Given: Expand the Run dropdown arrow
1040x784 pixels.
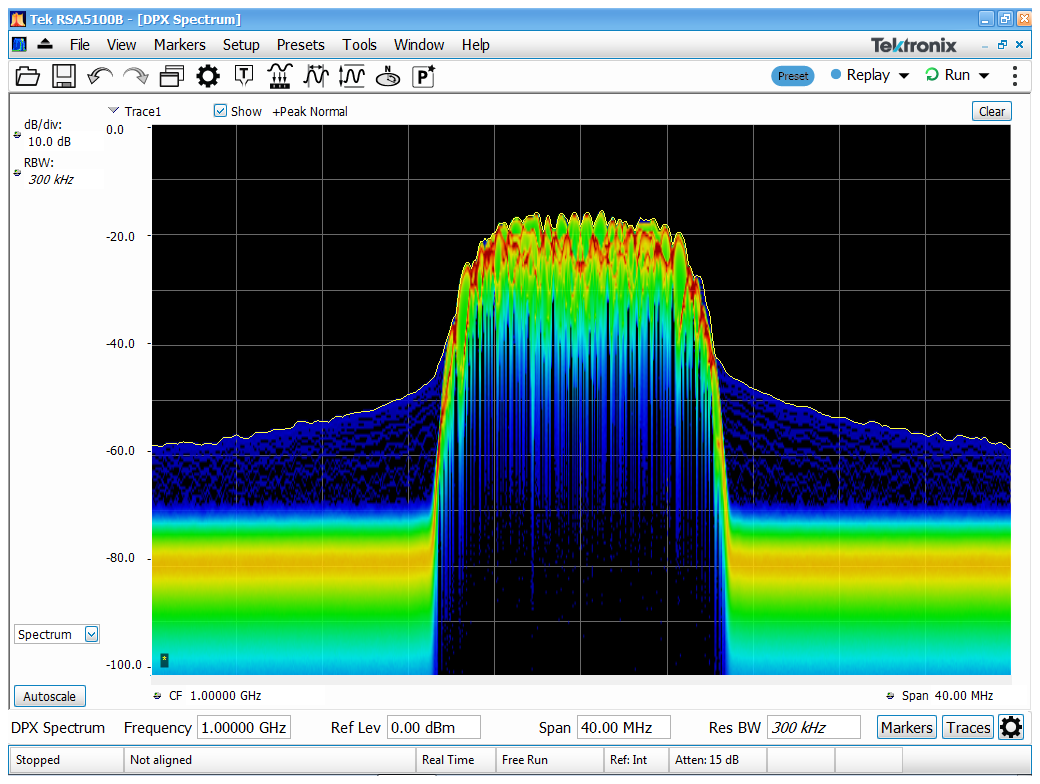Looking at the screenshot, I should (984, 76).
